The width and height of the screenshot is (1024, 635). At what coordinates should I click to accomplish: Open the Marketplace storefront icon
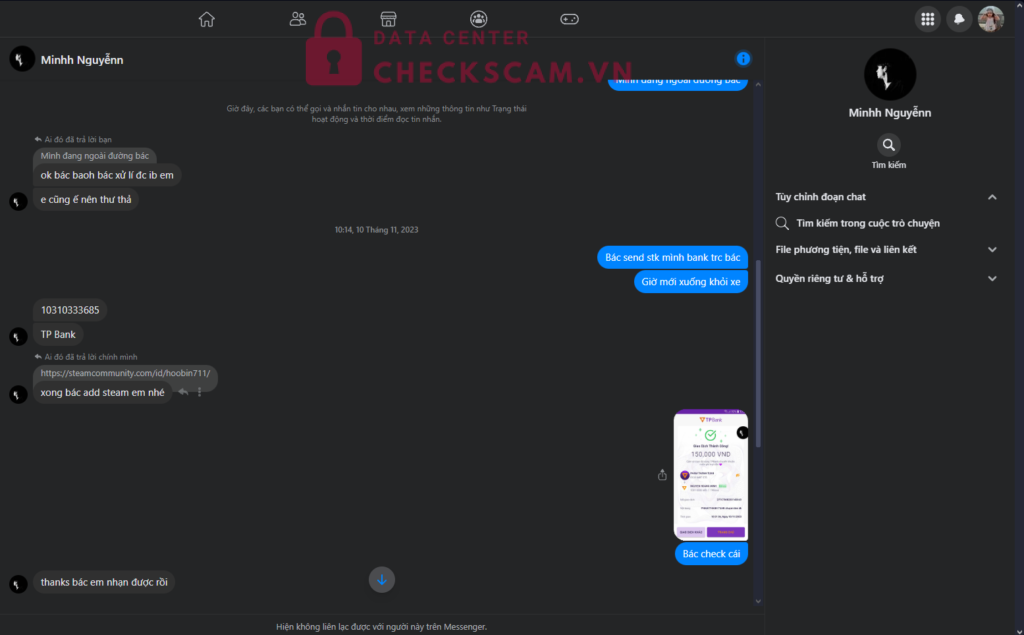389,19
